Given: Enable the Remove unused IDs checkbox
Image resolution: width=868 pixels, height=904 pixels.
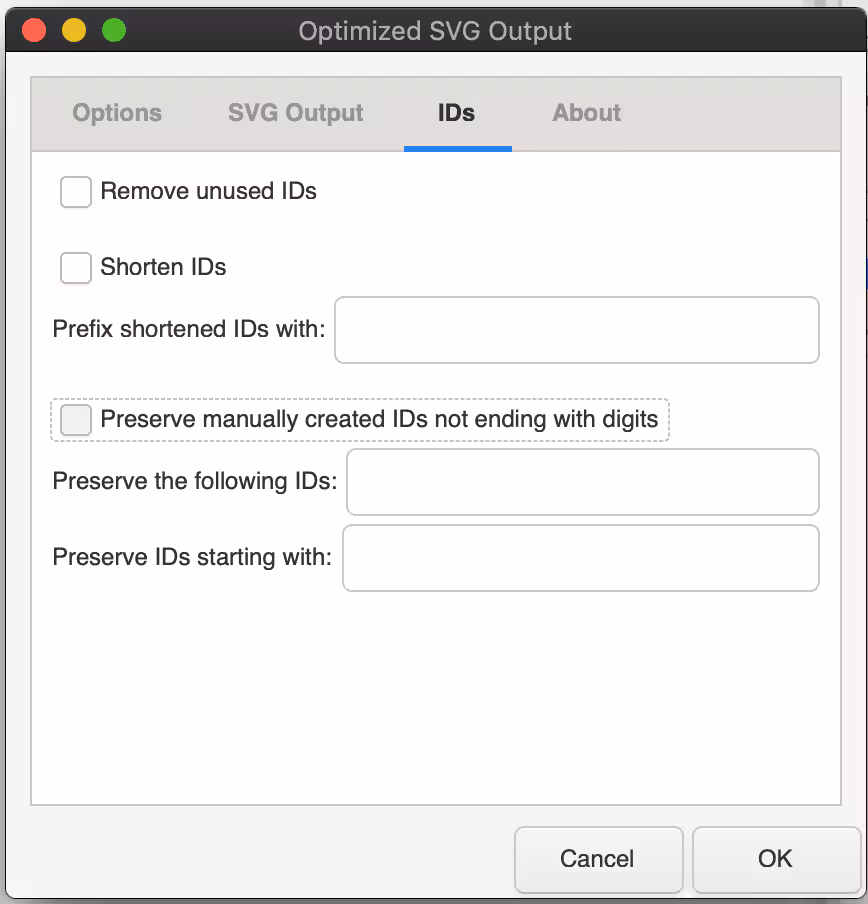Looking at the screenshot, I should pyautogui.click(x=76, y=192).
